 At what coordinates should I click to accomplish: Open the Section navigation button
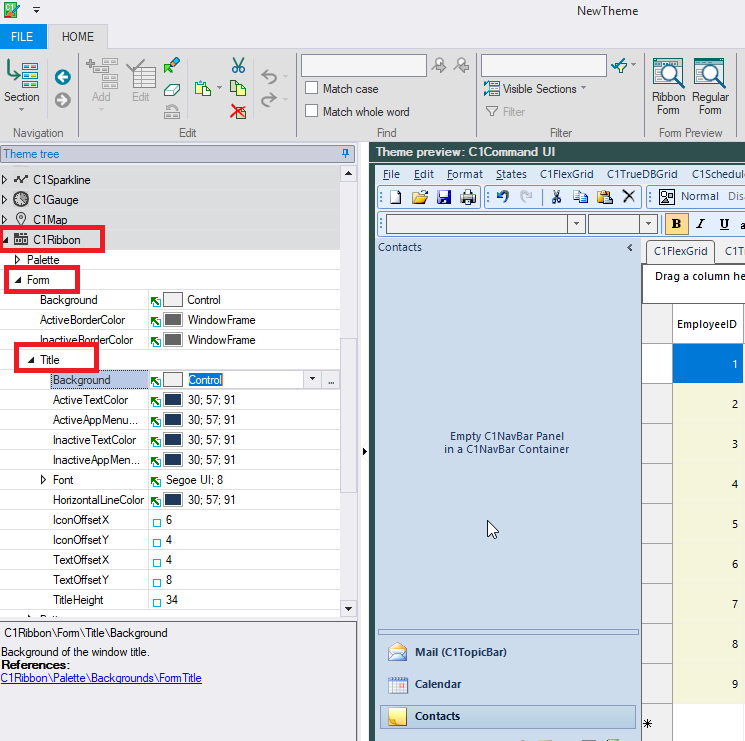pyautogui.click(x=22, y=86)
